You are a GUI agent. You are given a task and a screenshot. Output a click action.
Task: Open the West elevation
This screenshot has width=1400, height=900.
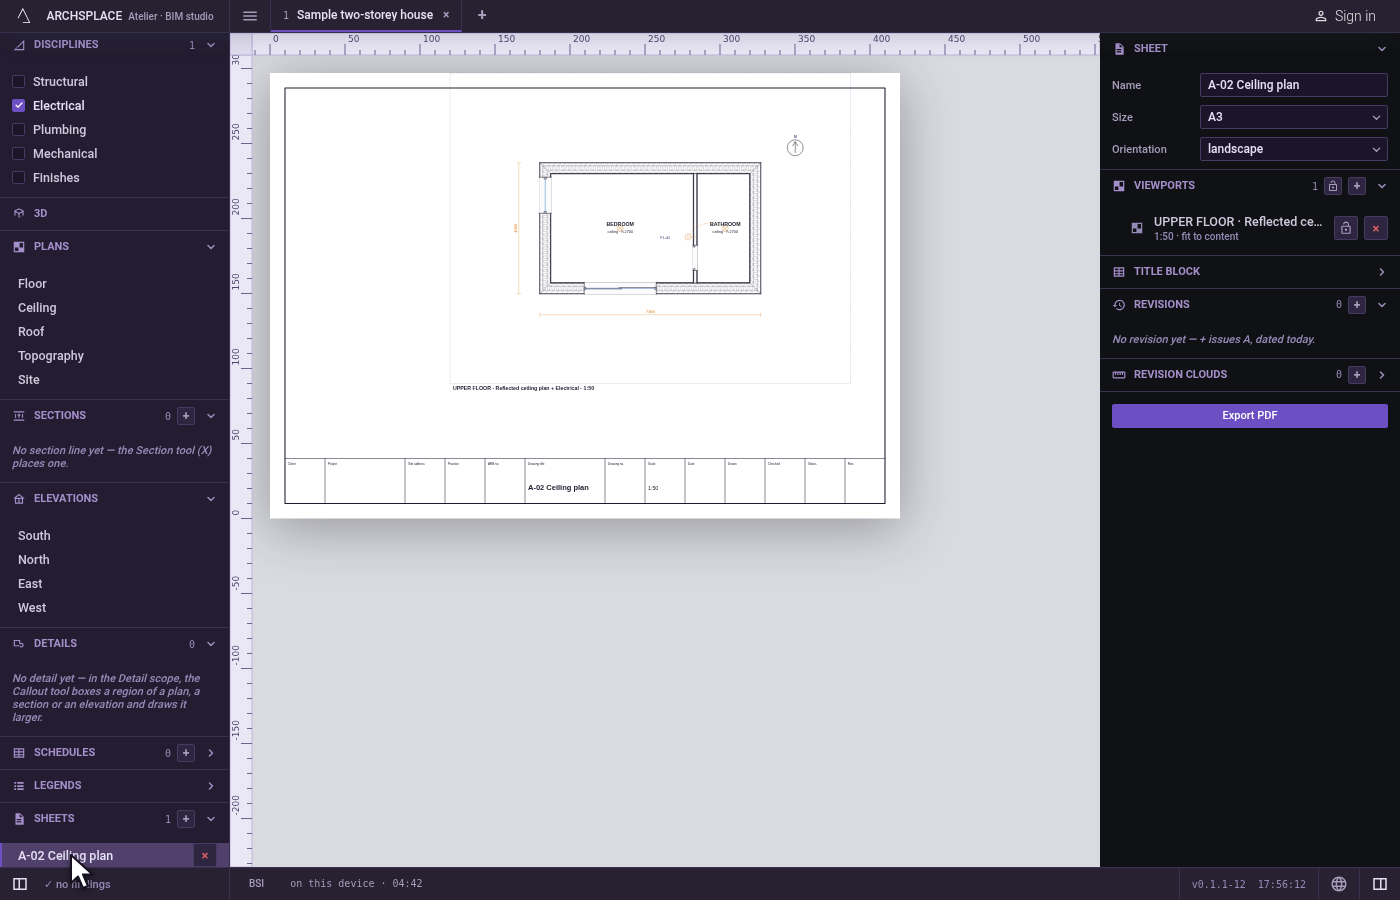coord(32,608)
